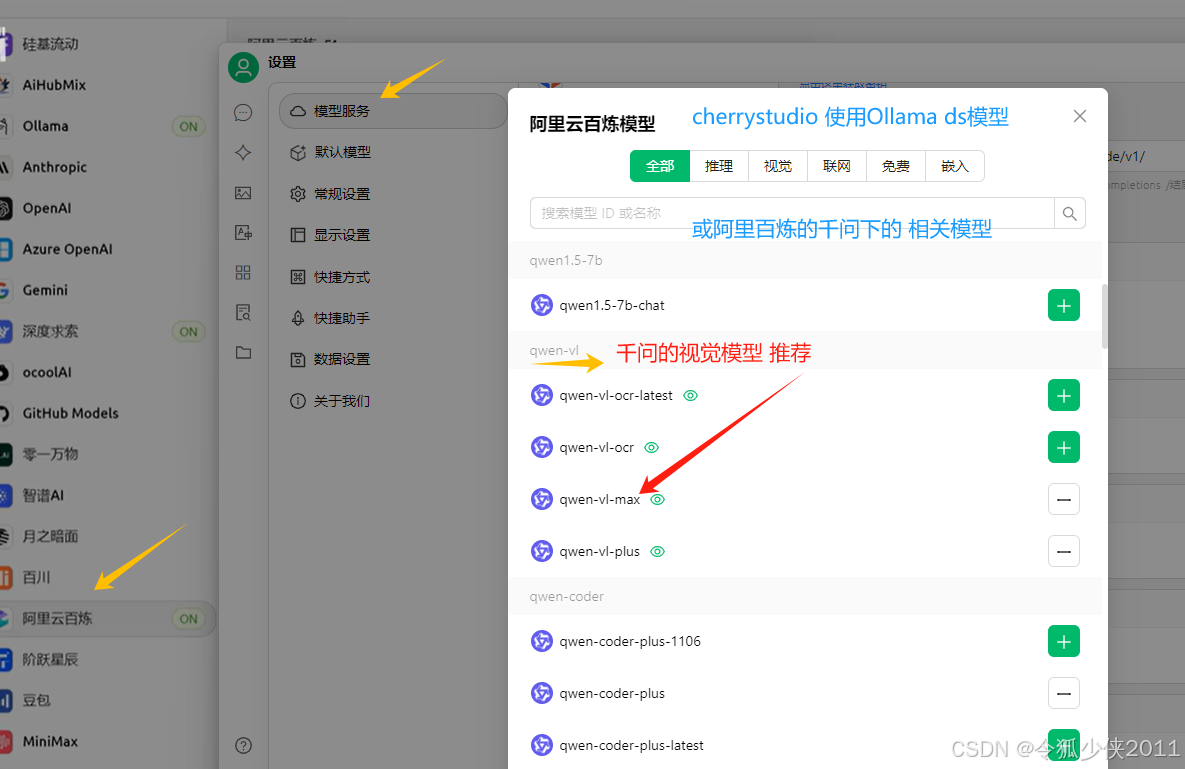Click the qwen-coder-plus-latest model name

coord(631,746)
